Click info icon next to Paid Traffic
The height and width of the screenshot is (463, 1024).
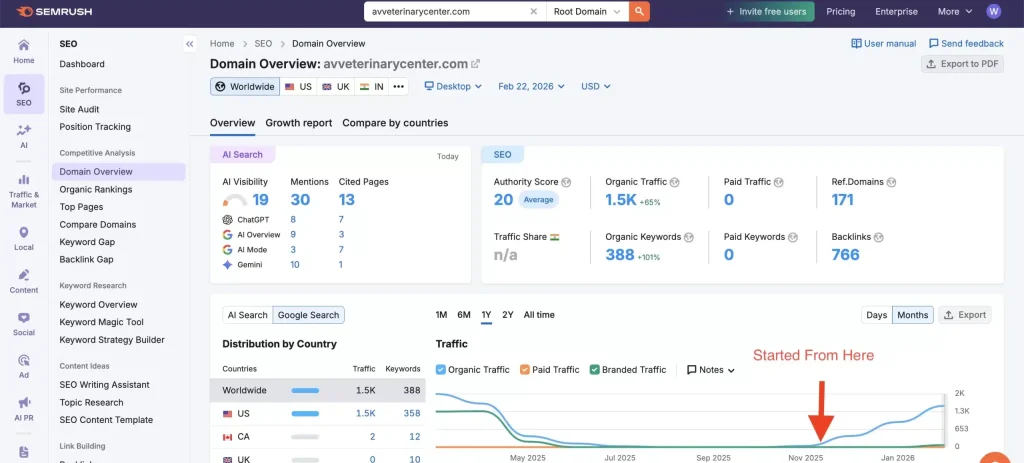(778, 182)
